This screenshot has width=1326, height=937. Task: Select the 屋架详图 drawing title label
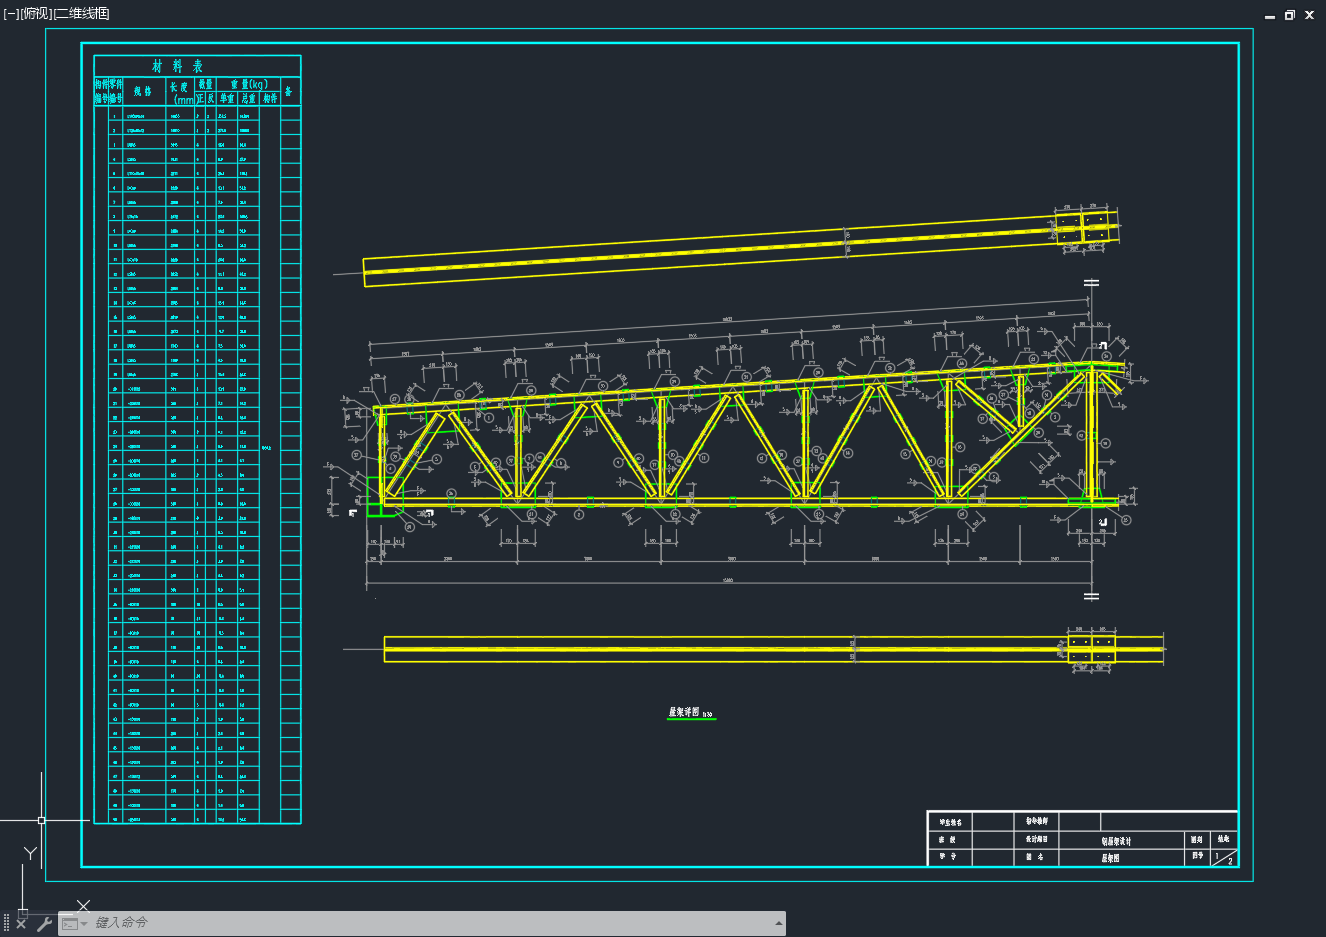tap(685, 712)
